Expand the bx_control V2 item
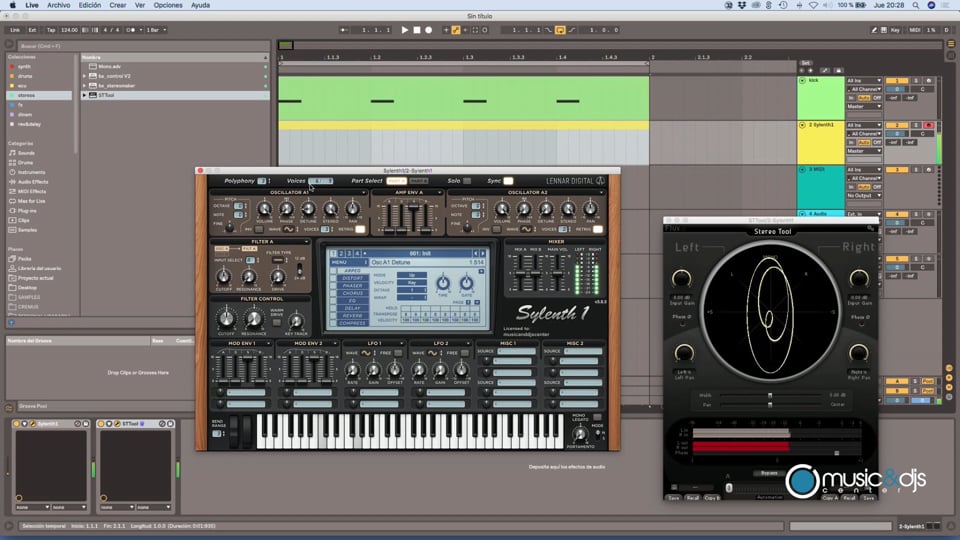This screenshot has height=540, width=960. click(x=84, y=77)
